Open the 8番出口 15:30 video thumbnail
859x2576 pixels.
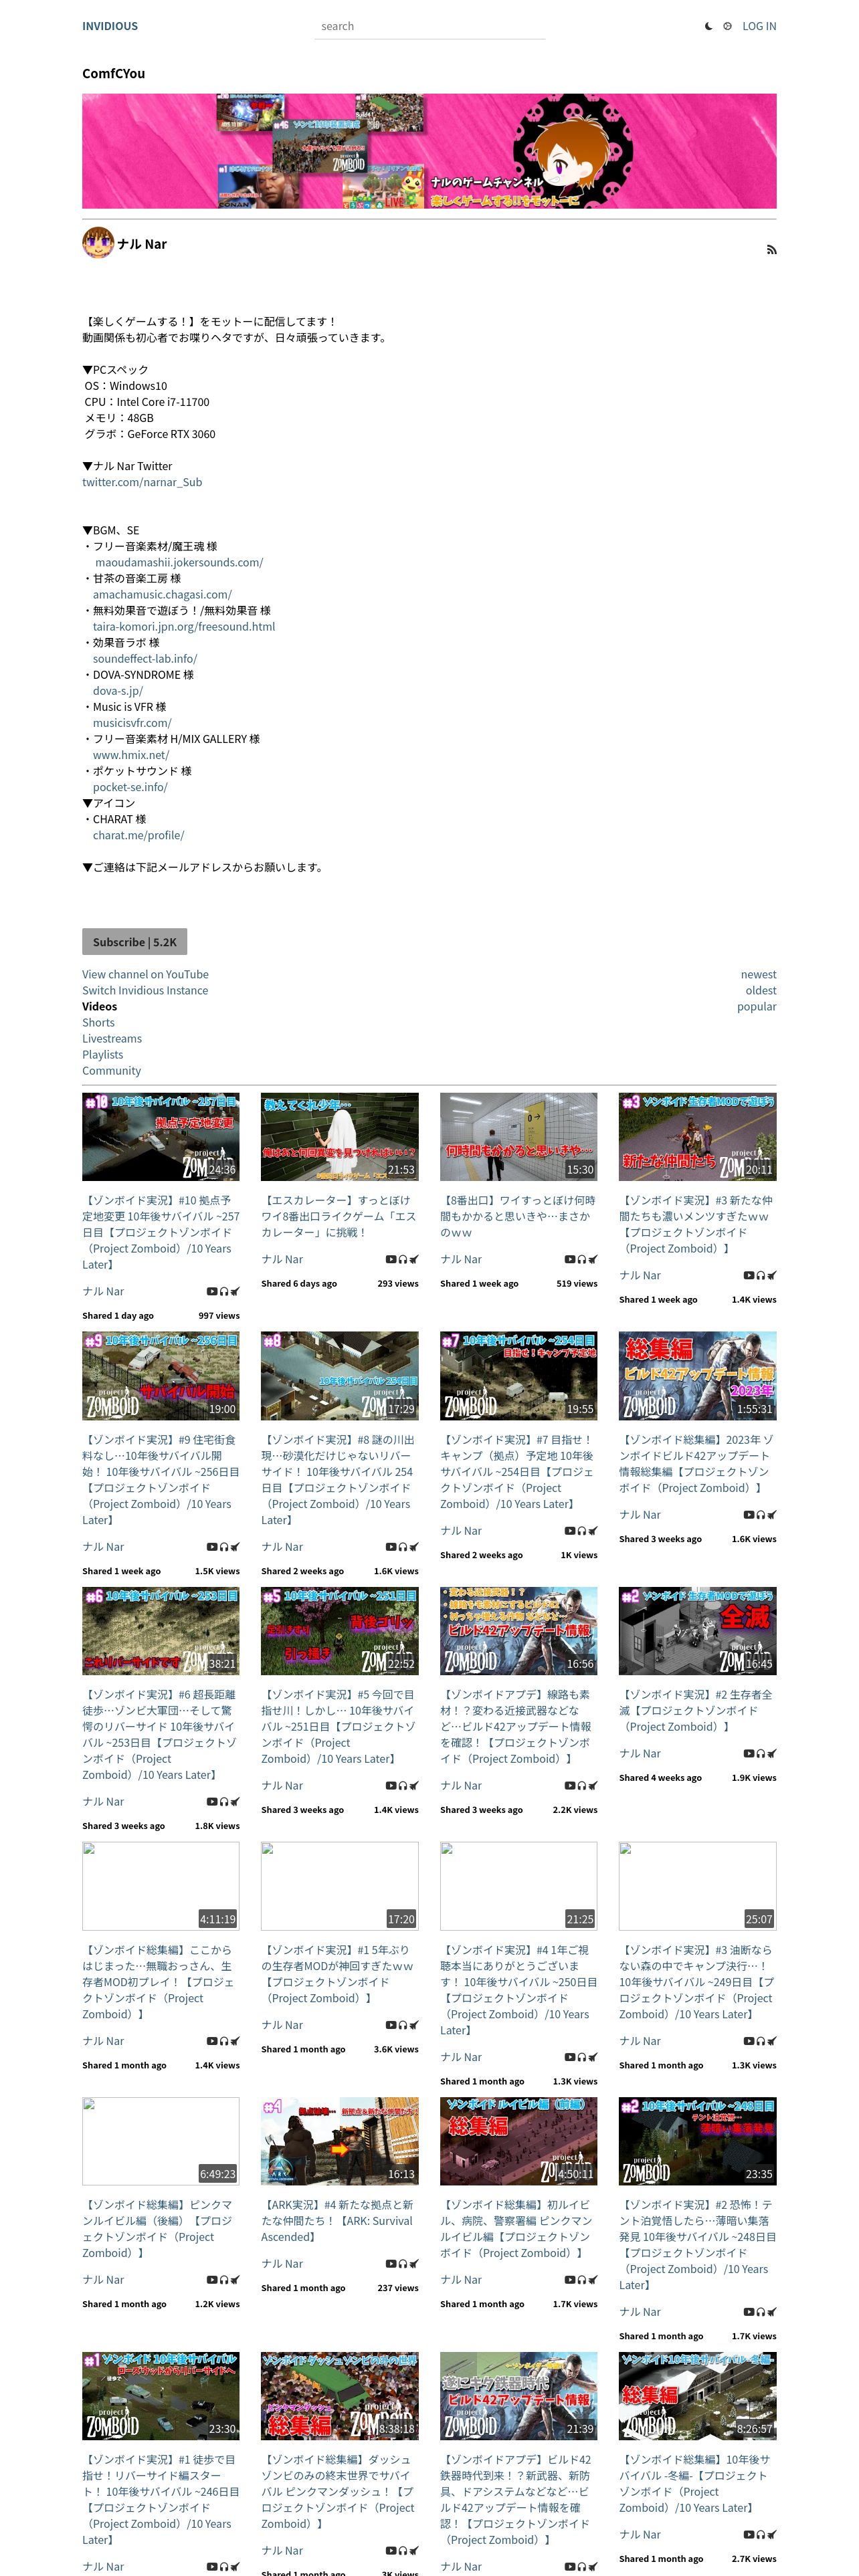click(519, 1136)
